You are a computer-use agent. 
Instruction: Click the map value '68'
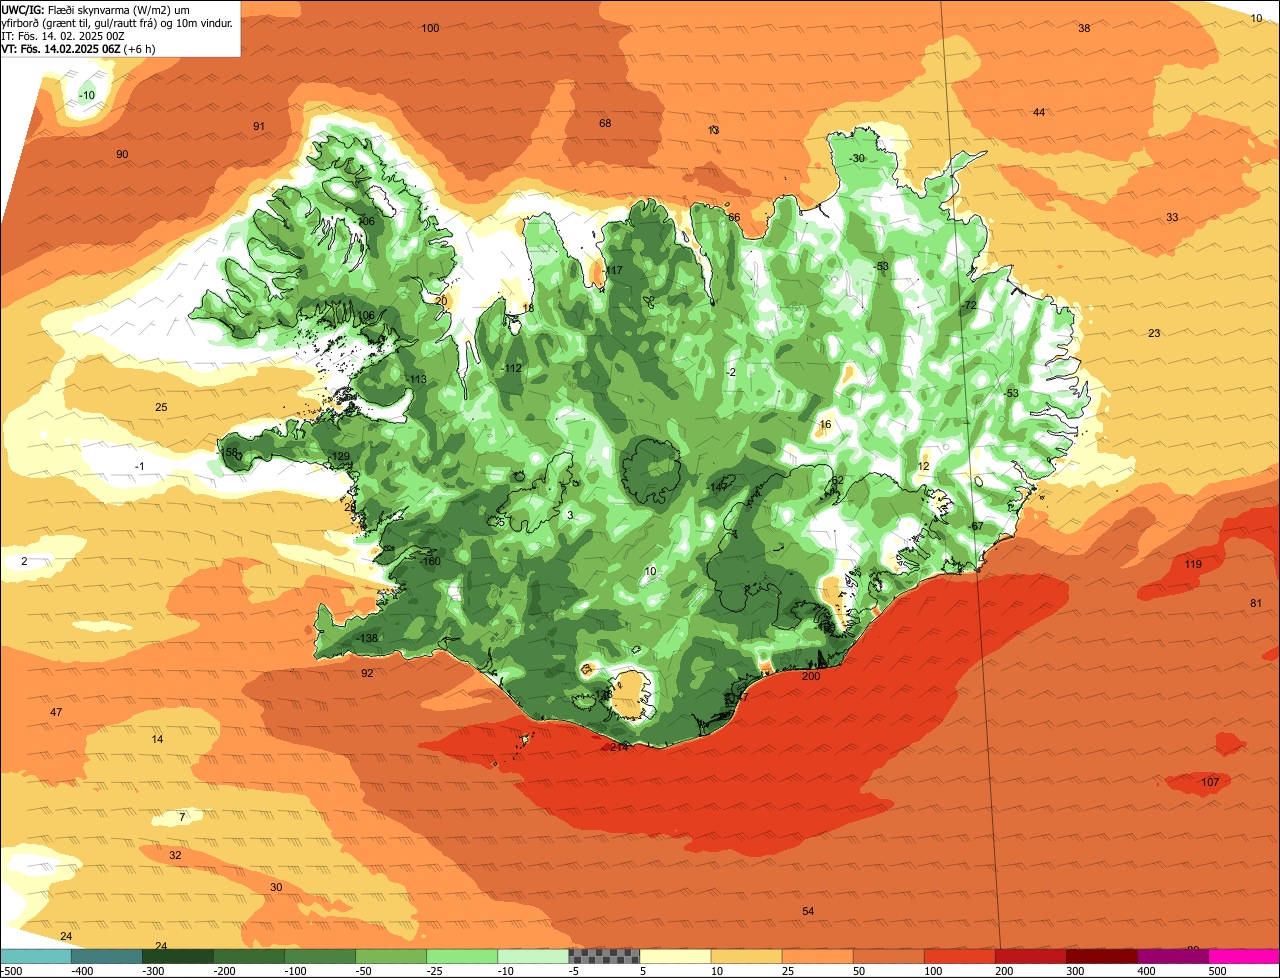point(605,123)
